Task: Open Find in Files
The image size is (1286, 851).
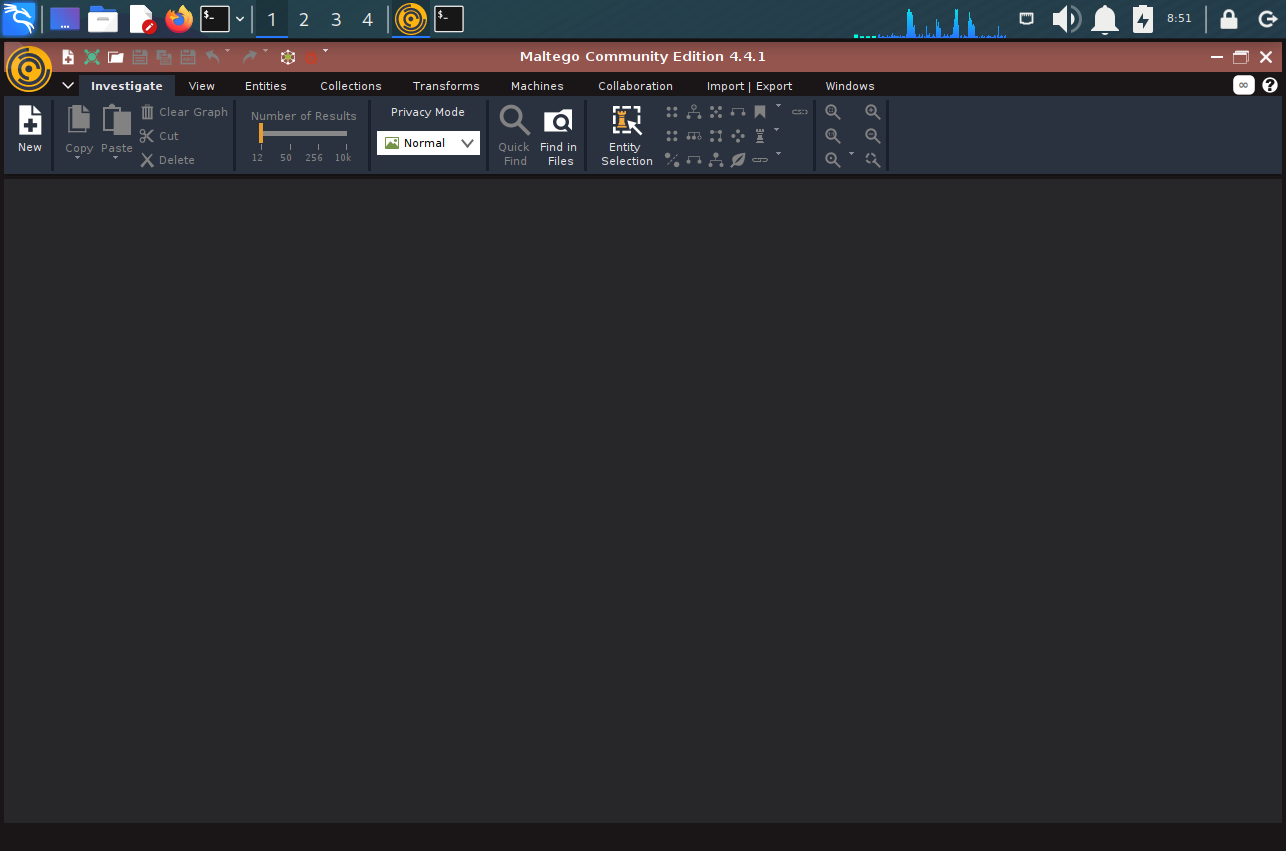Action: tap(558, 135)
